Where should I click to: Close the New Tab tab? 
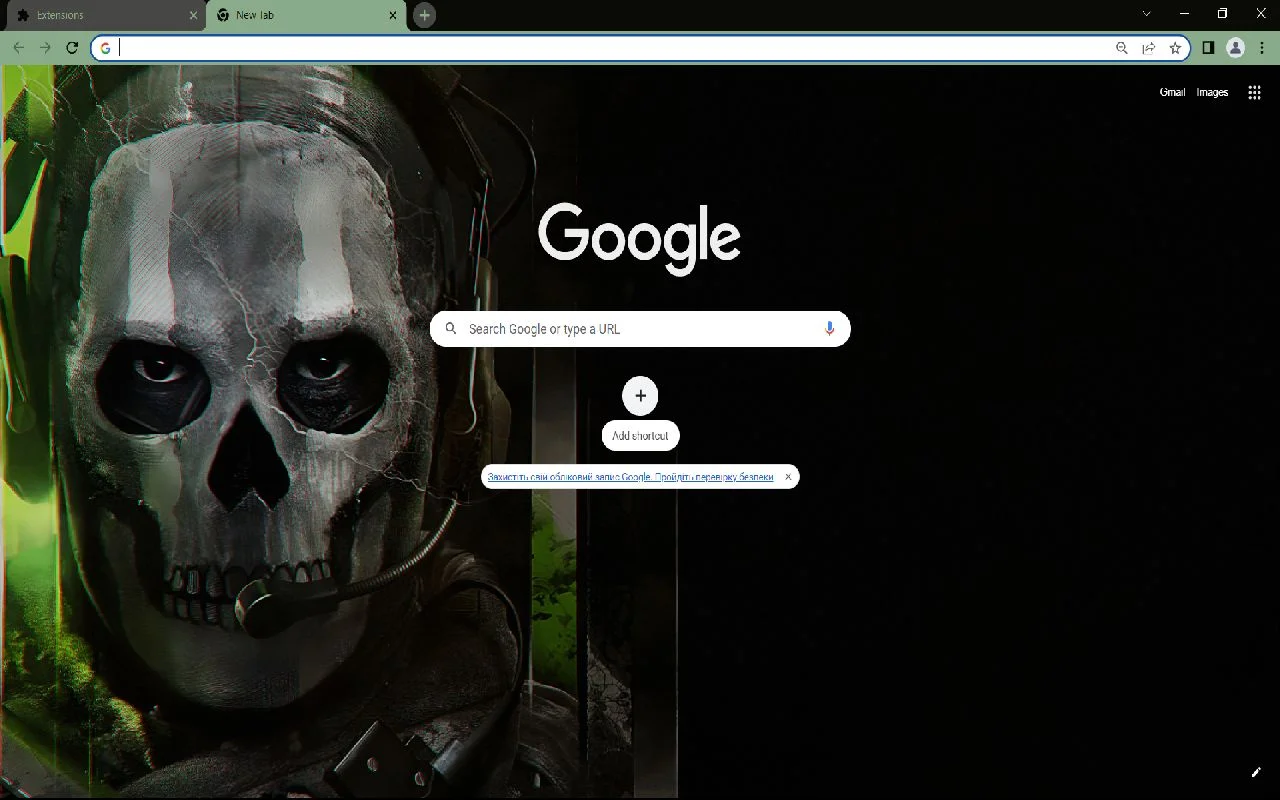click(393, 15)
